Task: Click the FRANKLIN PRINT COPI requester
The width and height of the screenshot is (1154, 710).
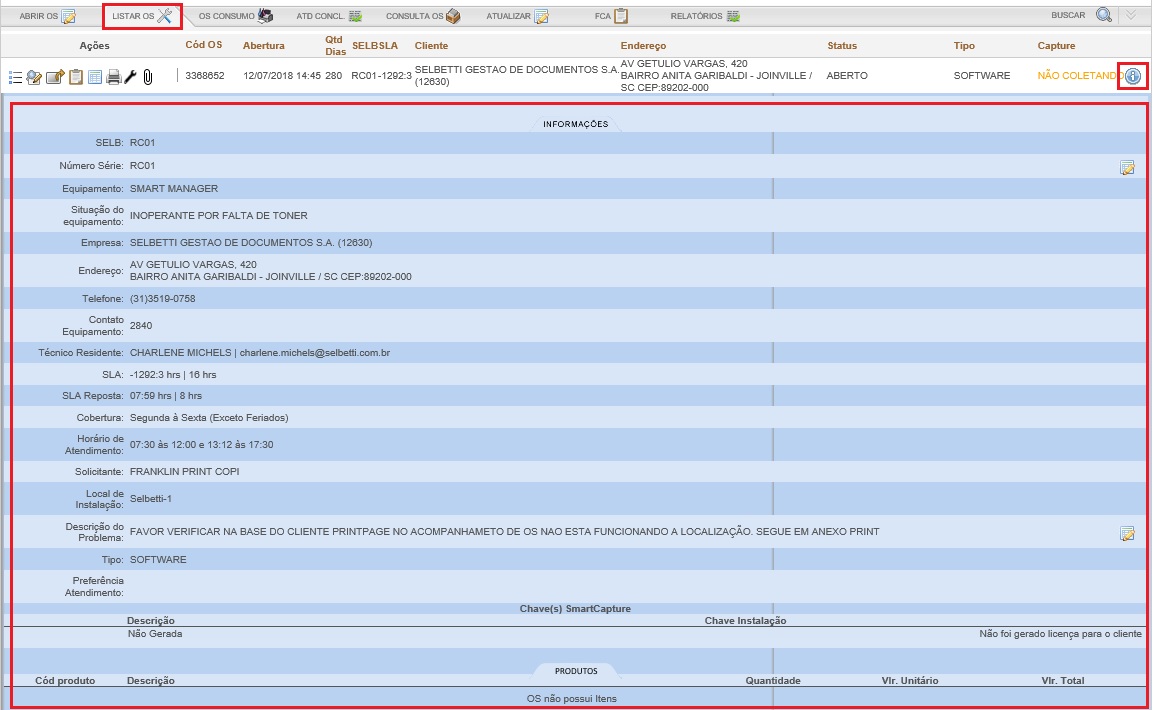Action: [185, 472]
